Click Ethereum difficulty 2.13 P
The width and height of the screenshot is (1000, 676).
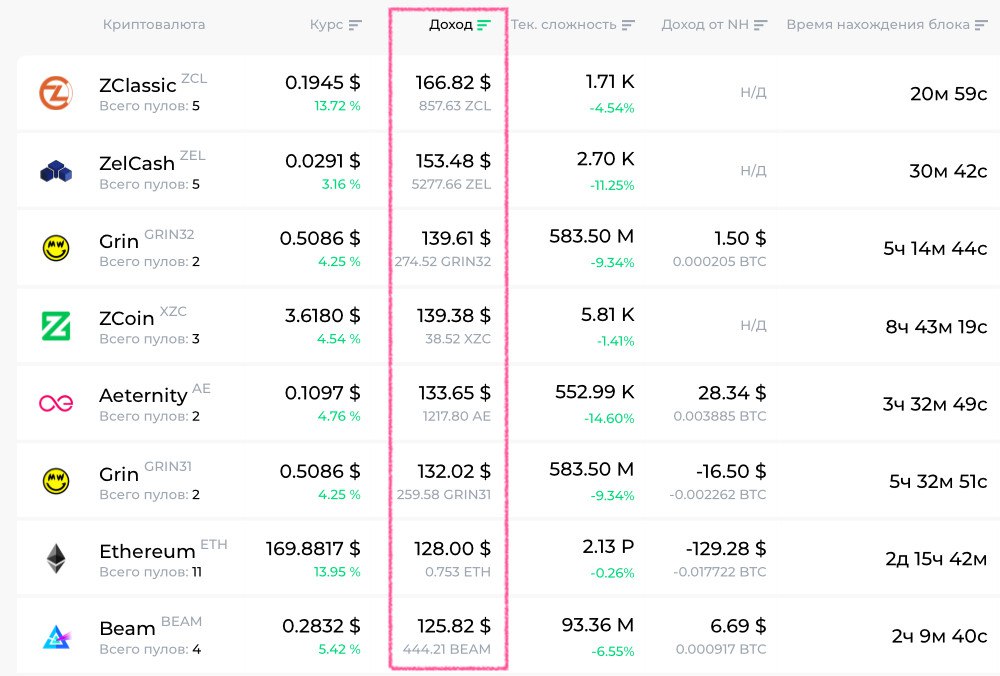click(x=608, y=547)
